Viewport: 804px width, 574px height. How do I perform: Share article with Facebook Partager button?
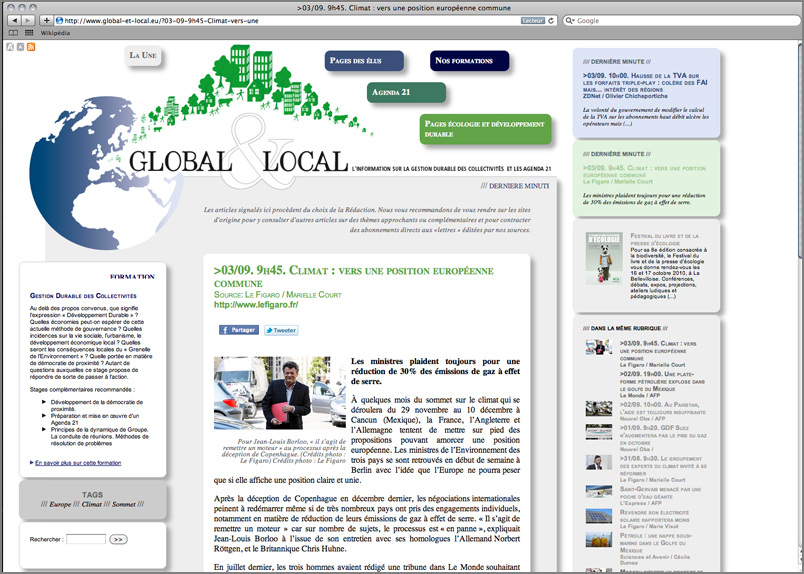[238, 330]
